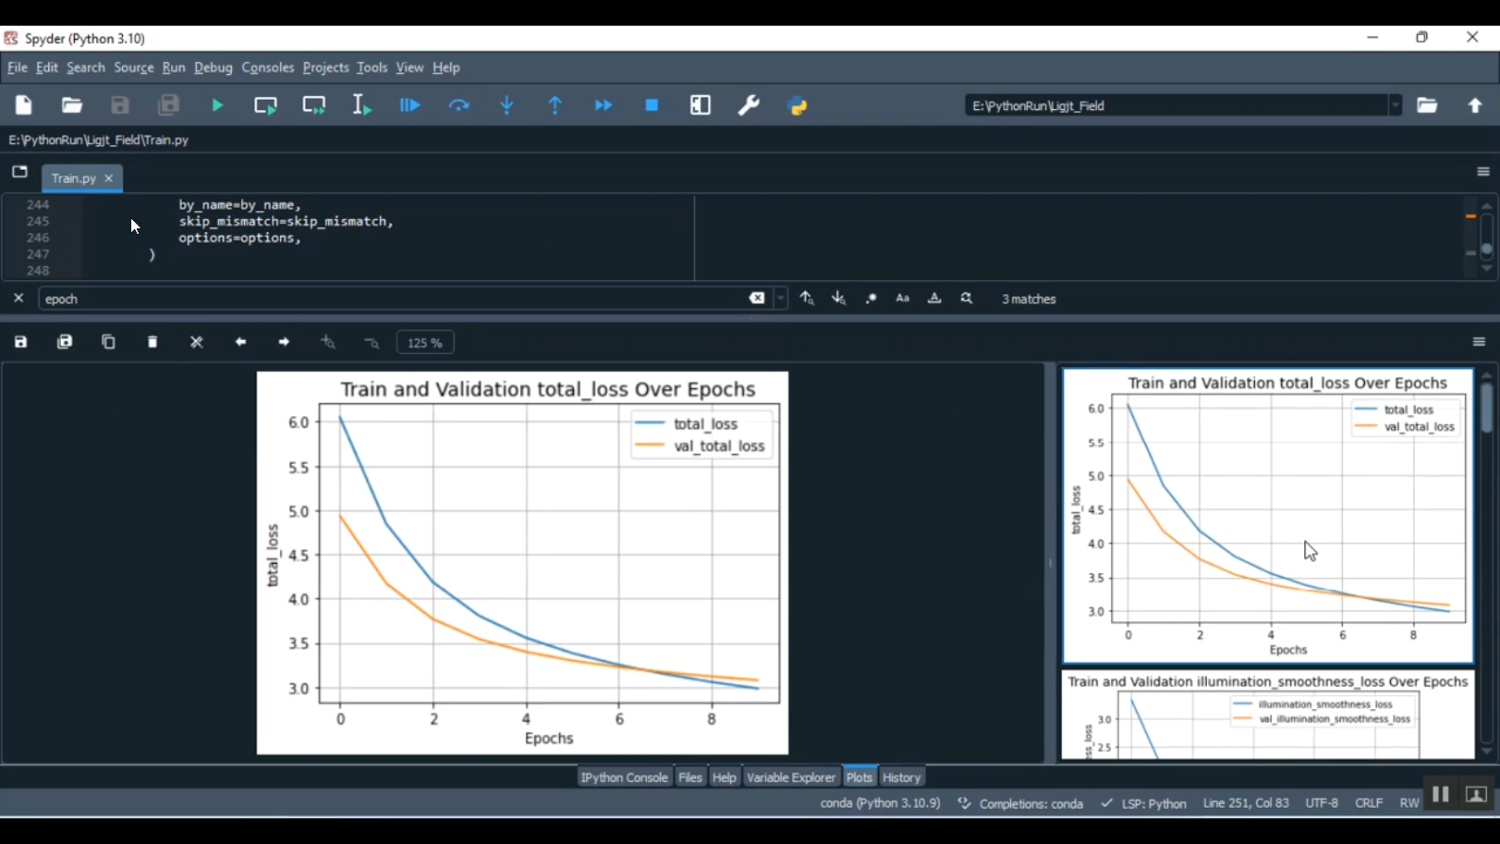This screenshot has height=844, width=1500.
Task: Open Preferences via the wrench icon
Action: [x=749, y=106]
